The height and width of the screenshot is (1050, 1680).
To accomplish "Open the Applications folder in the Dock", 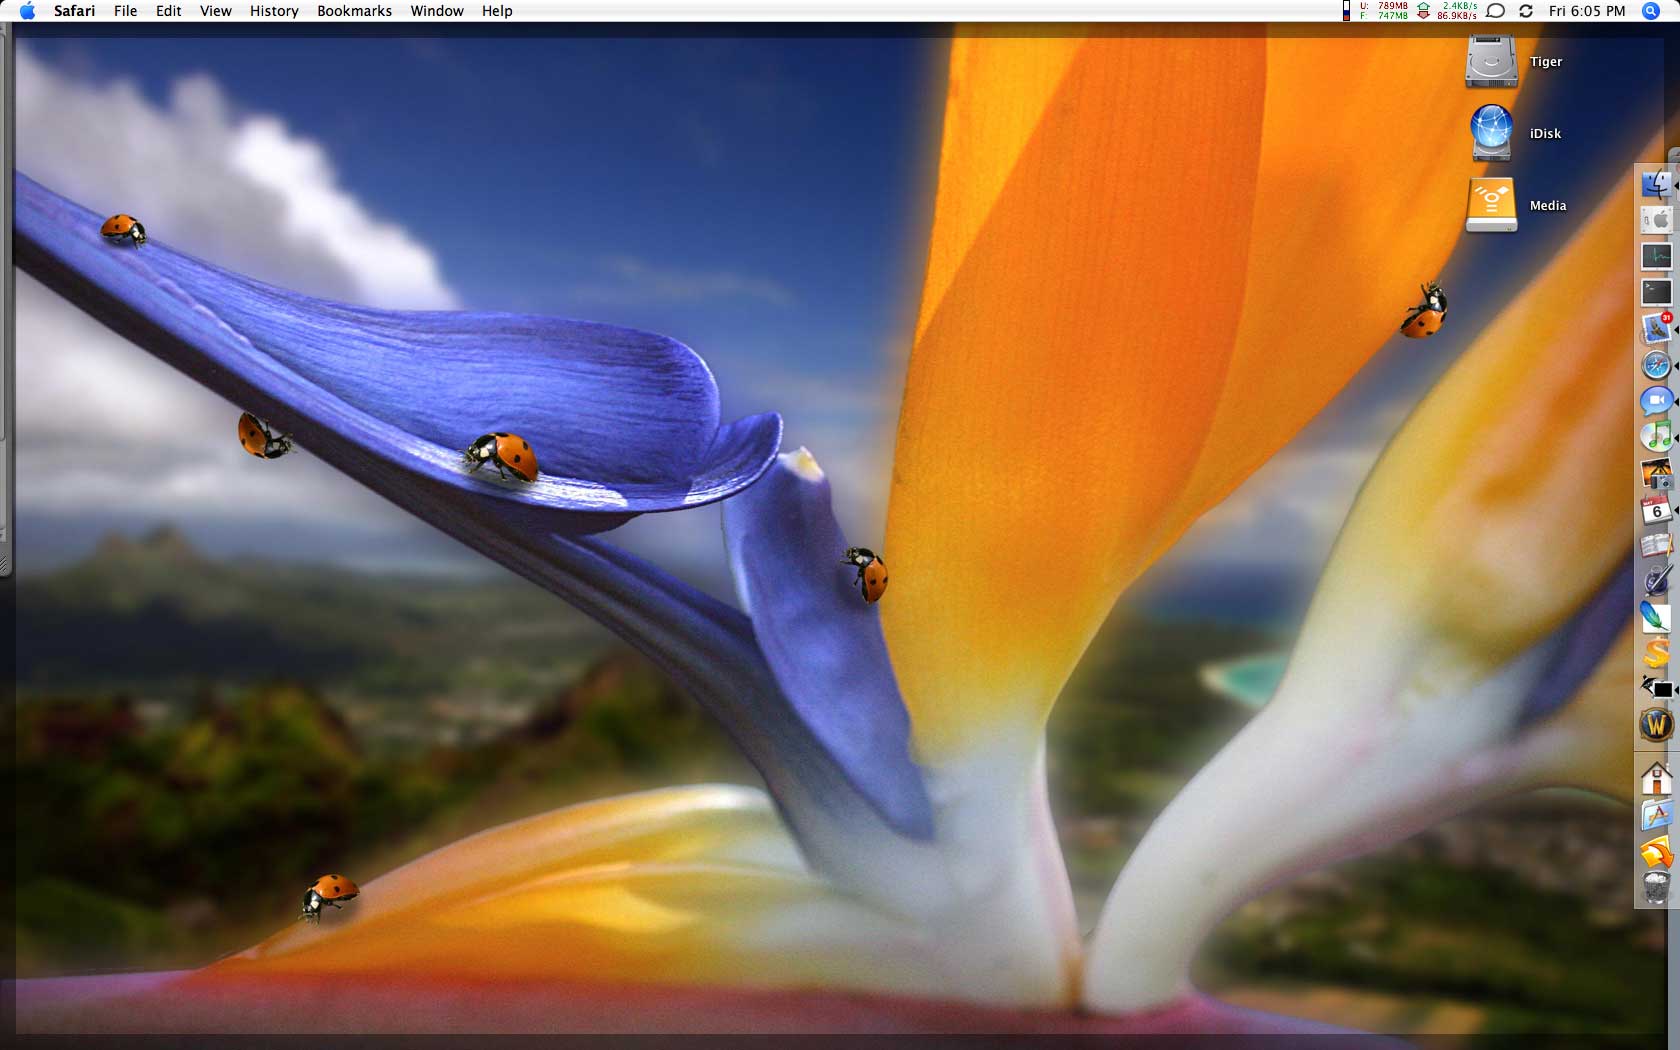I will point(1657,815).
